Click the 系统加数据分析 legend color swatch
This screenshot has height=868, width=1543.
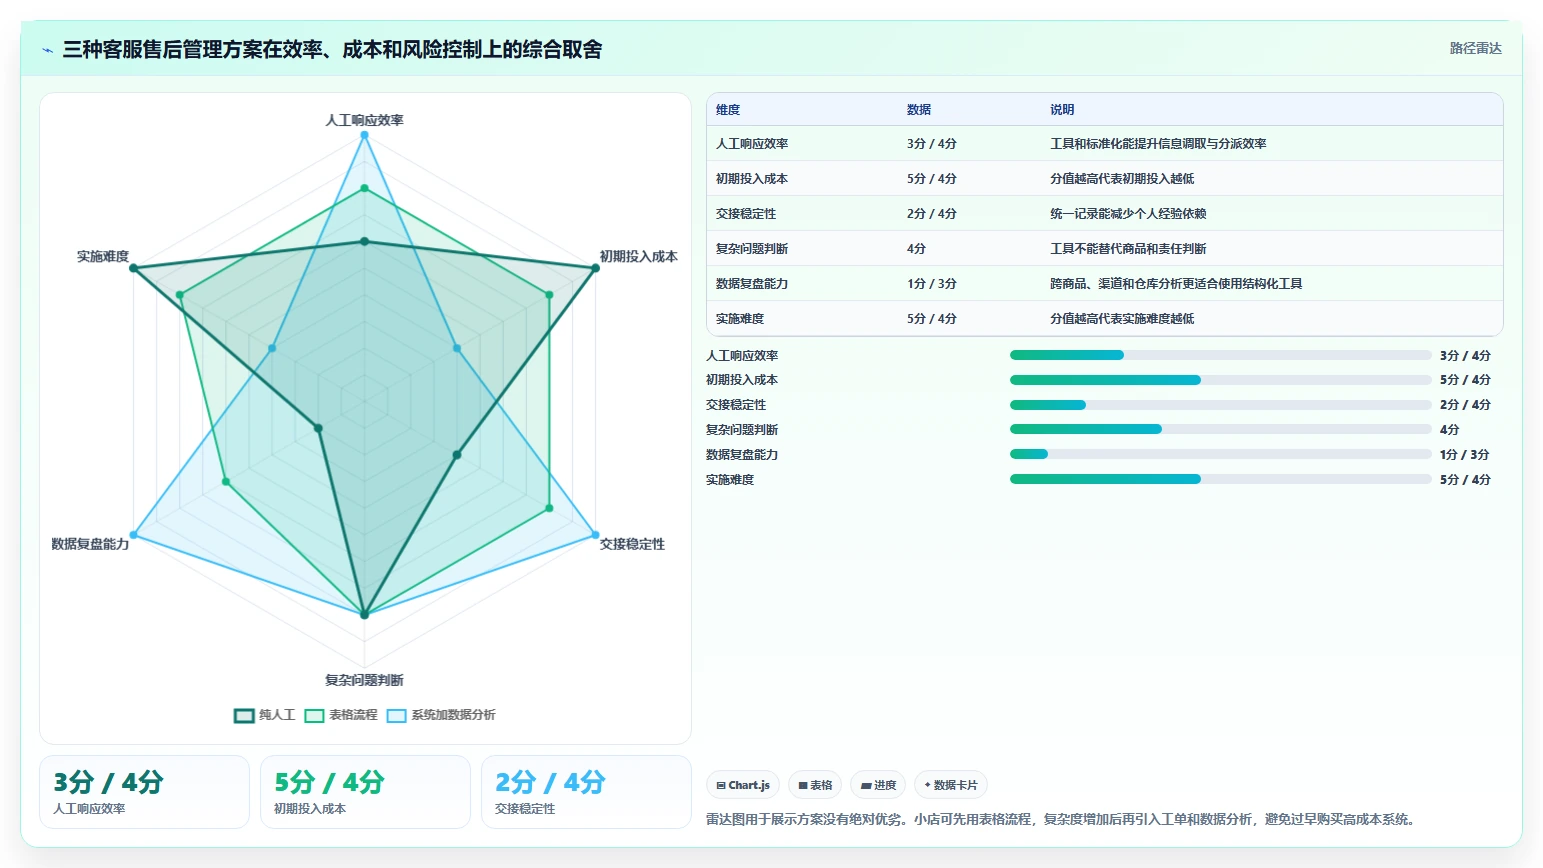click(397, 715)
